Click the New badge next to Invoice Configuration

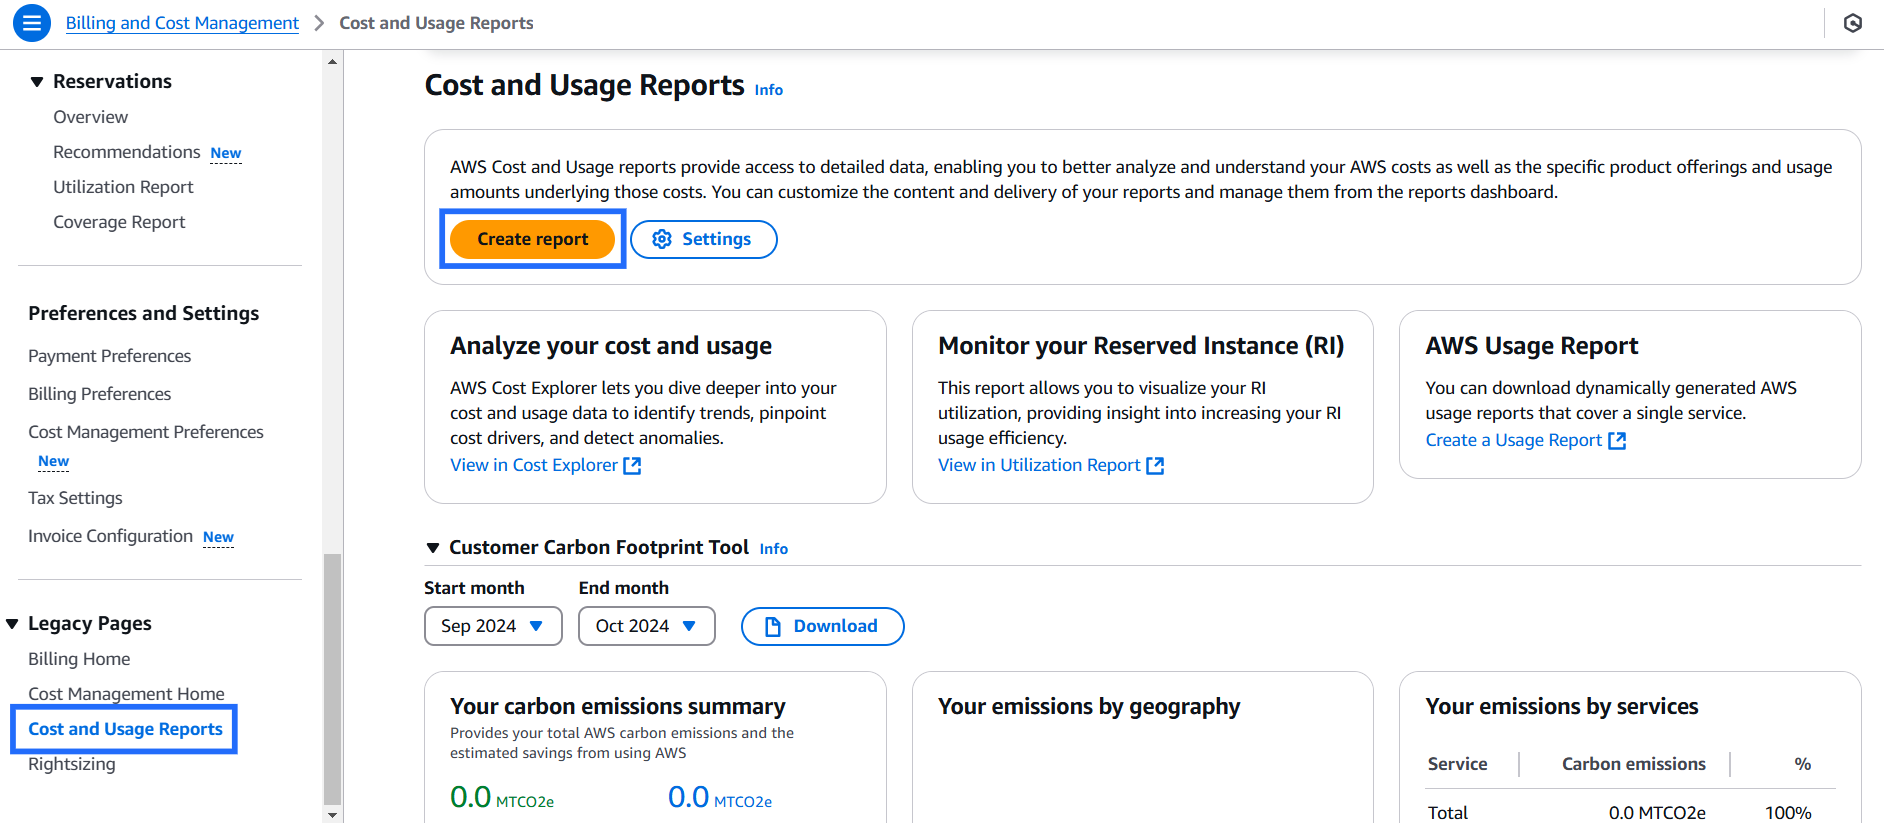(x=218, y=537)
